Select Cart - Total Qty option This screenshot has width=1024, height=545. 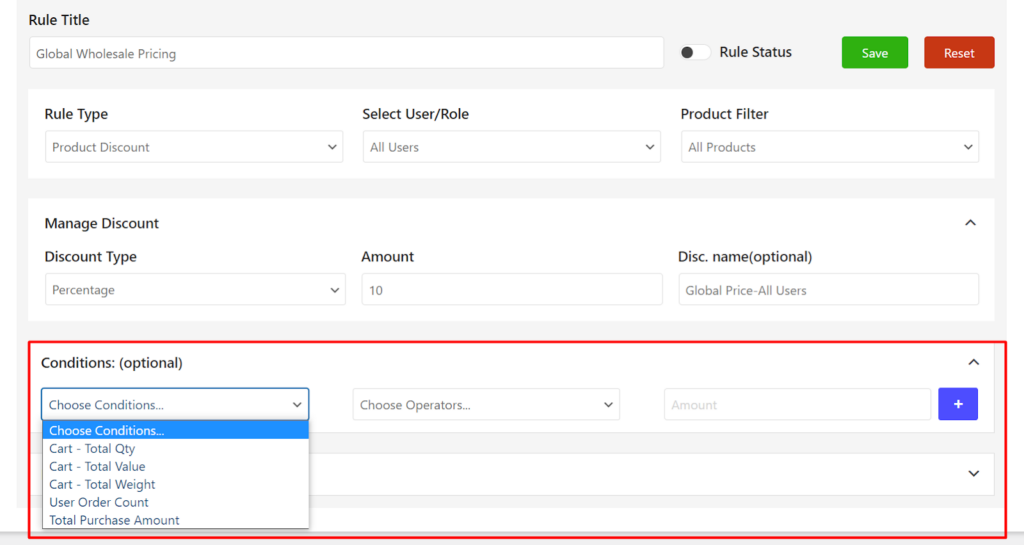(175, 448)
